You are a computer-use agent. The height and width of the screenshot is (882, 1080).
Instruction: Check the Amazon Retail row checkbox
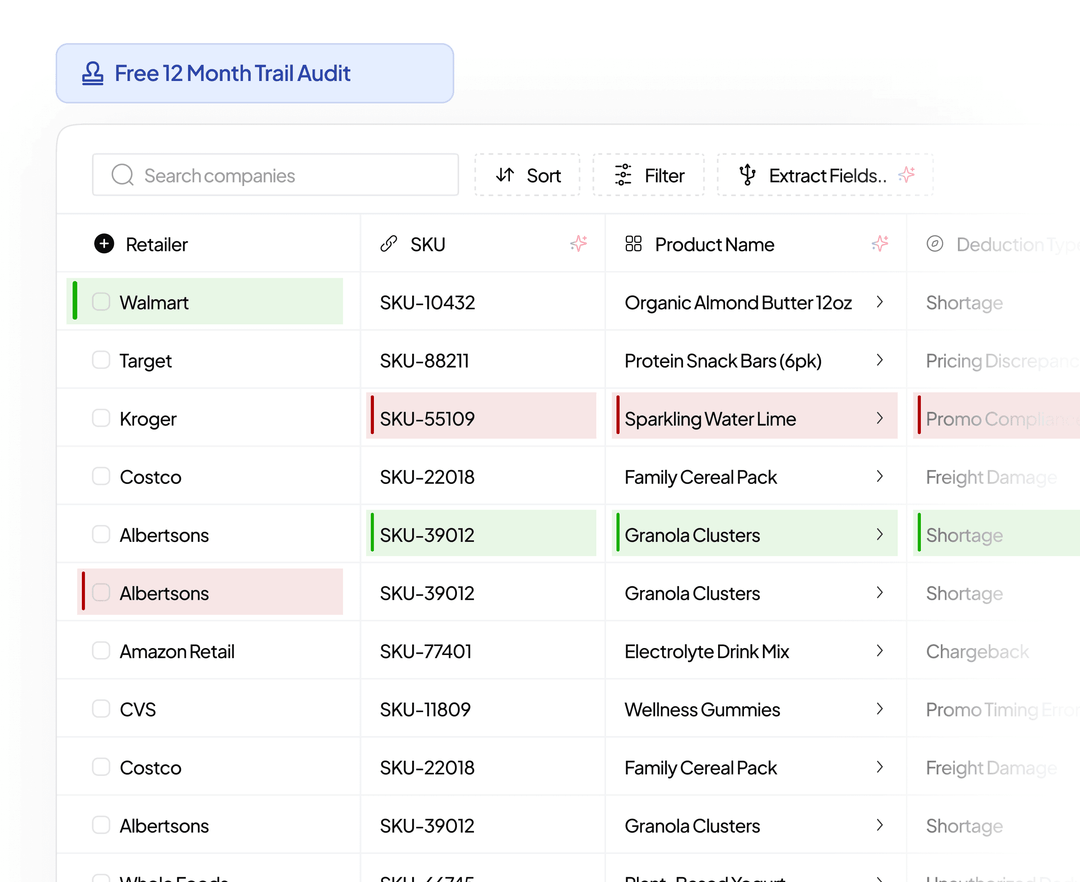click(x=101, y=651)
